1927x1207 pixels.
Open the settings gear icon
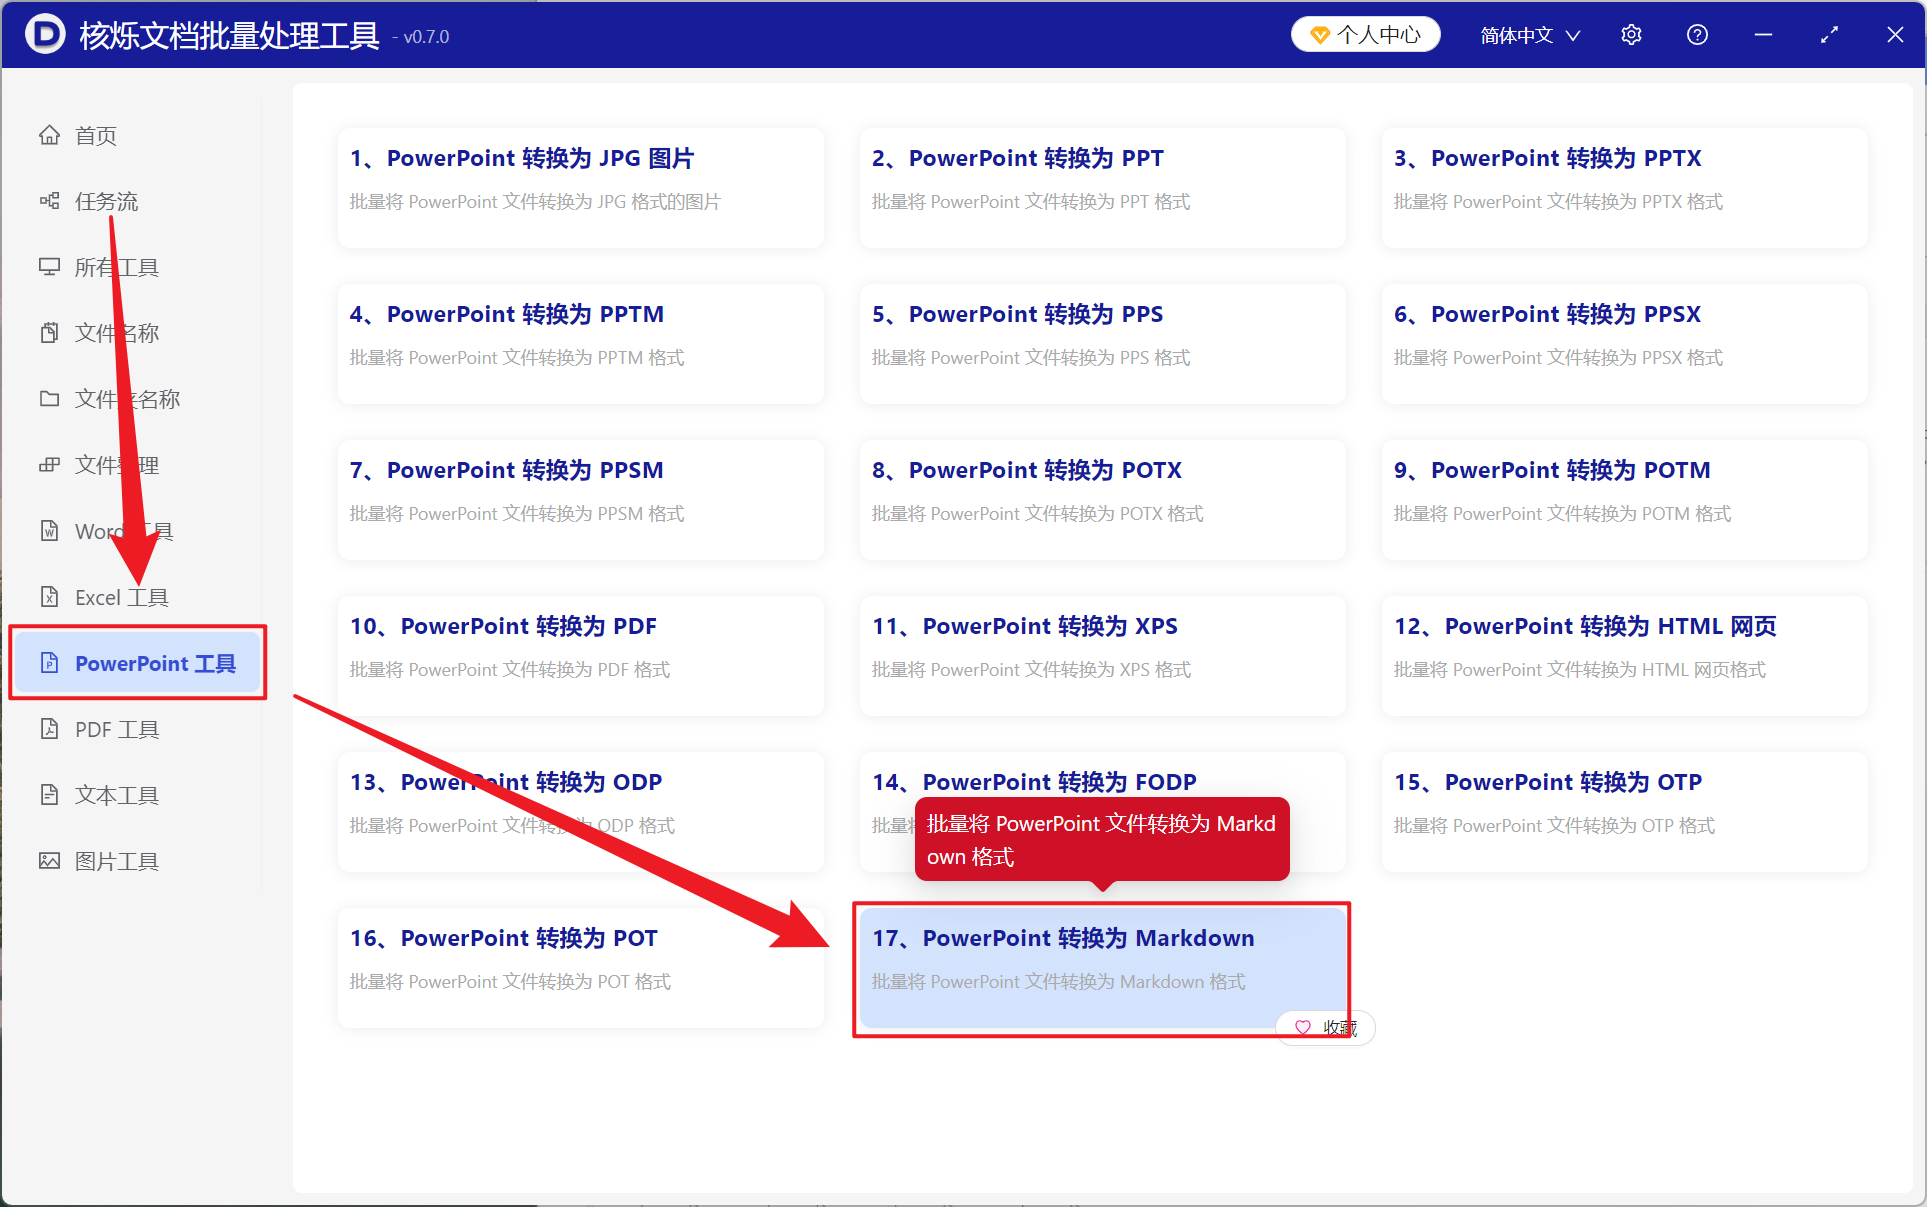(1631, 35)
